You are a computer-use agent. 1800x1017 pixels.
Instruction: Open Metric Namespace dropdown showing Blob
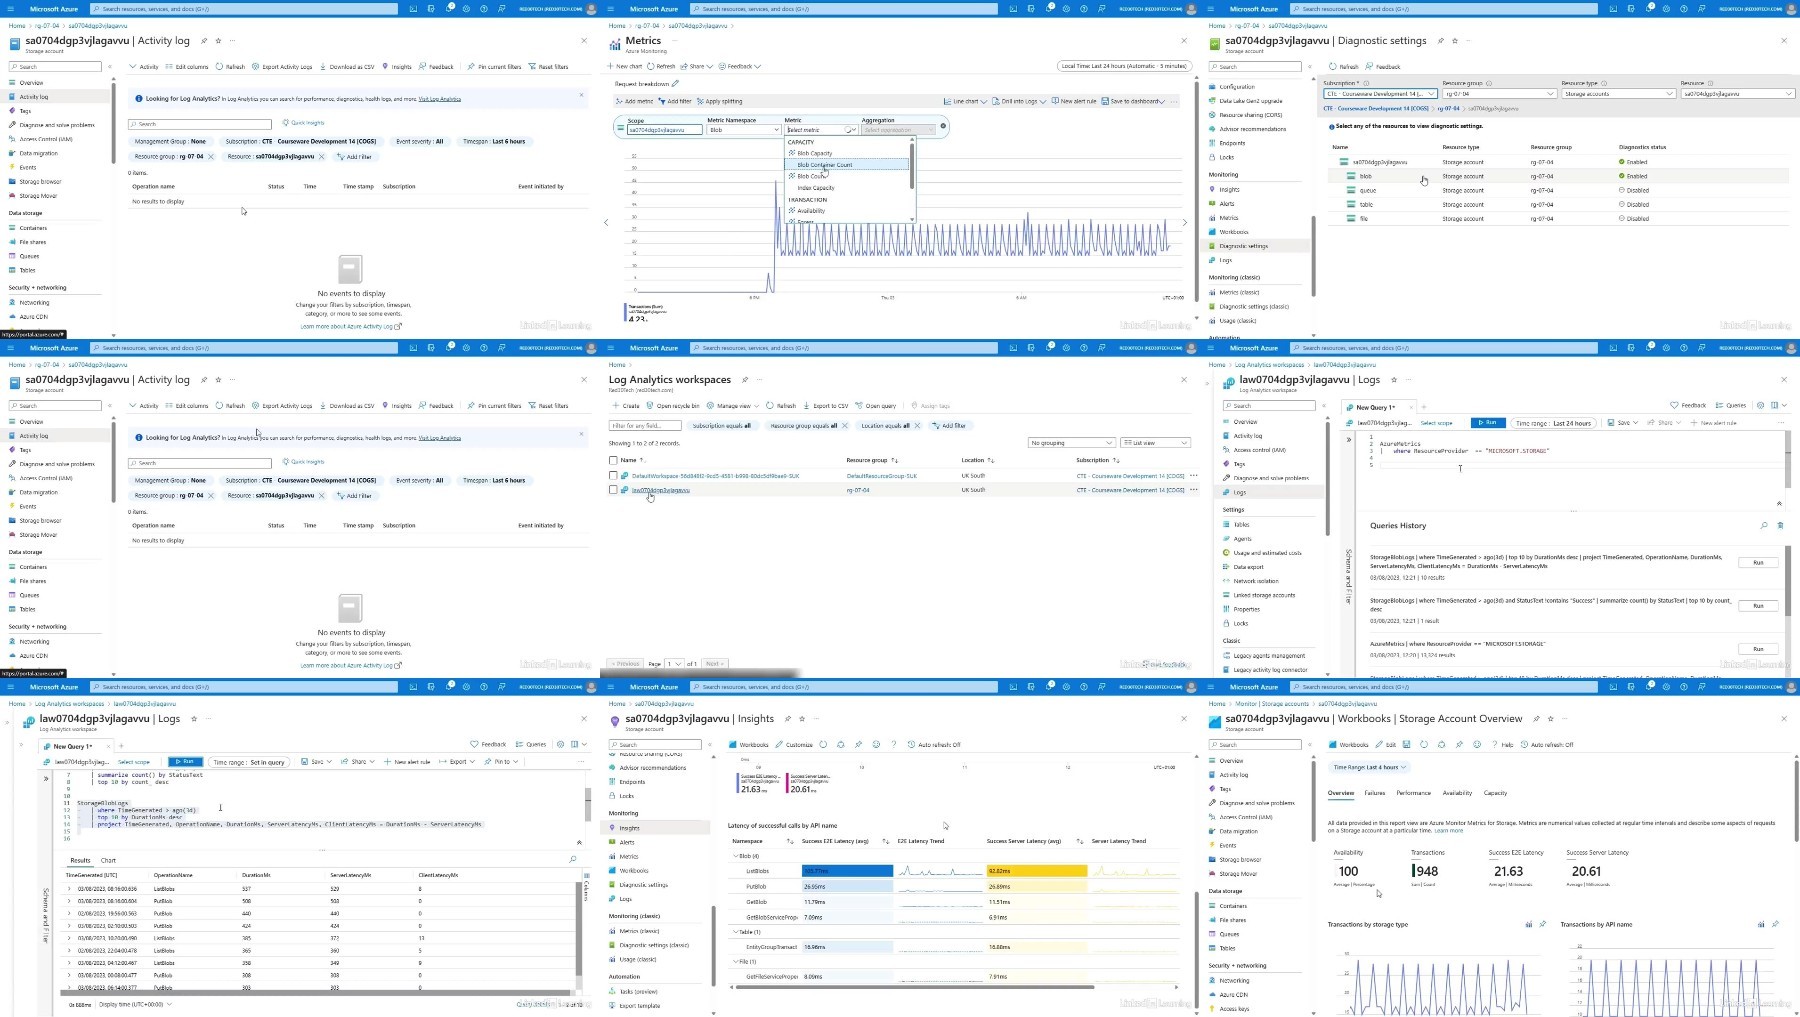click(743, 130)
